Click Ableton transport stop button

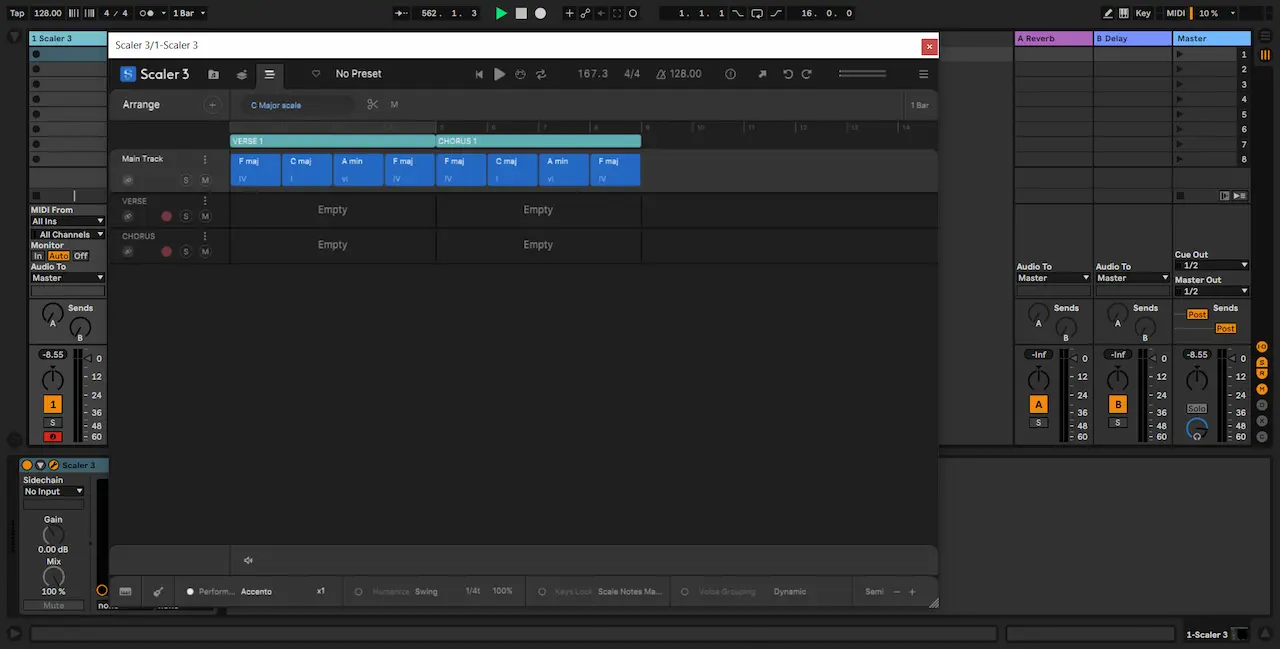521,13
